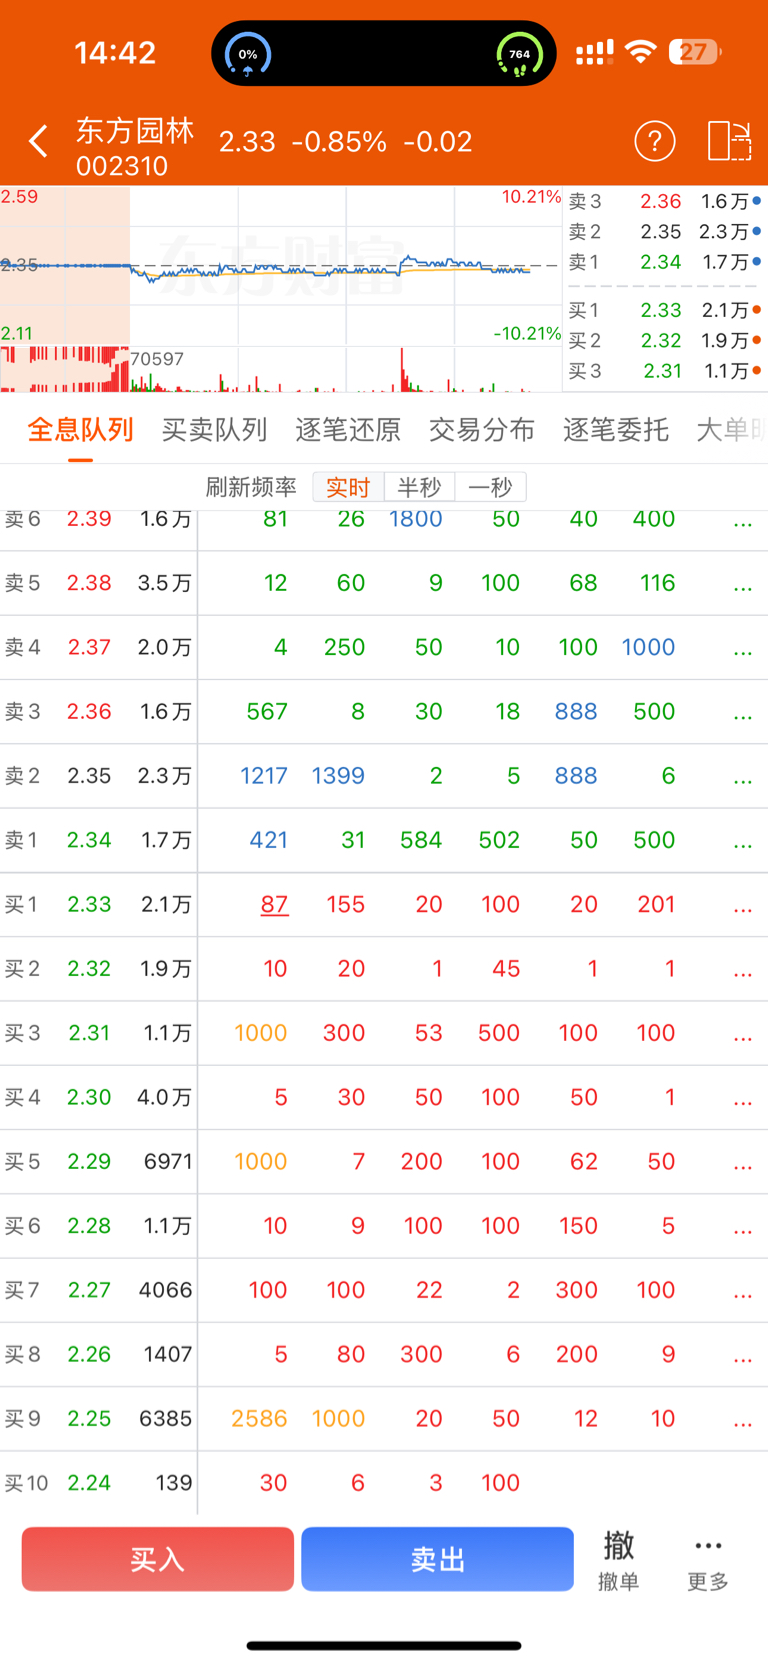The width and height of the screenshot is (768, 1665).
Task: Tap the red 买入 buy button
Action: 158,1559
